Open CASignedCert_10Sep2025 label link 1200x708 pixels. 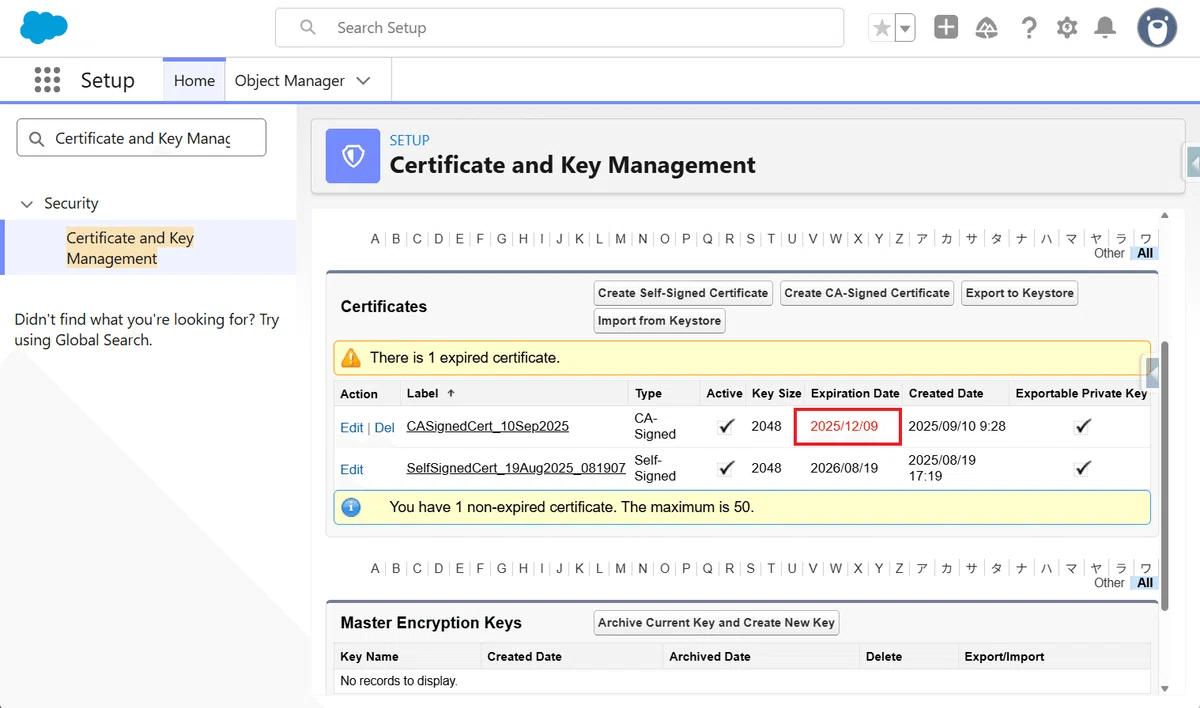(x=488, y=426)
